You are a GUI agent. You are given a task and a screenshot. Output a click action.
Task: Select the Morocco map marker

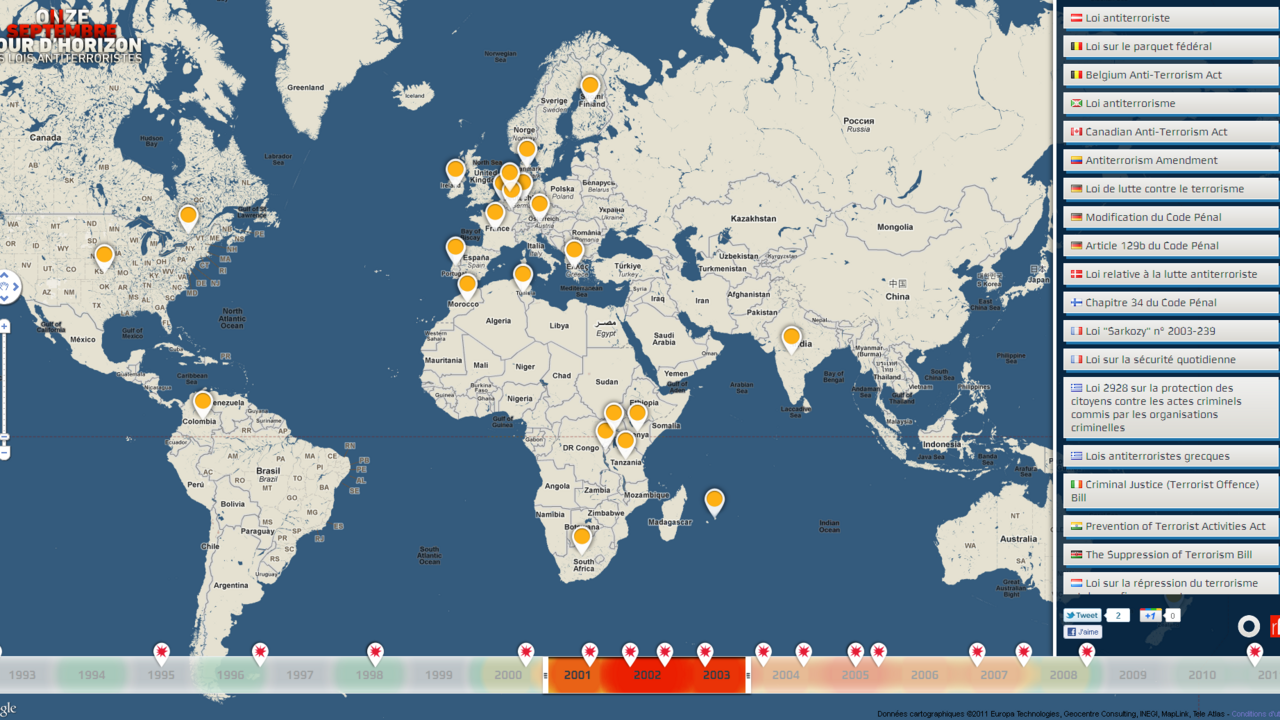466,284
